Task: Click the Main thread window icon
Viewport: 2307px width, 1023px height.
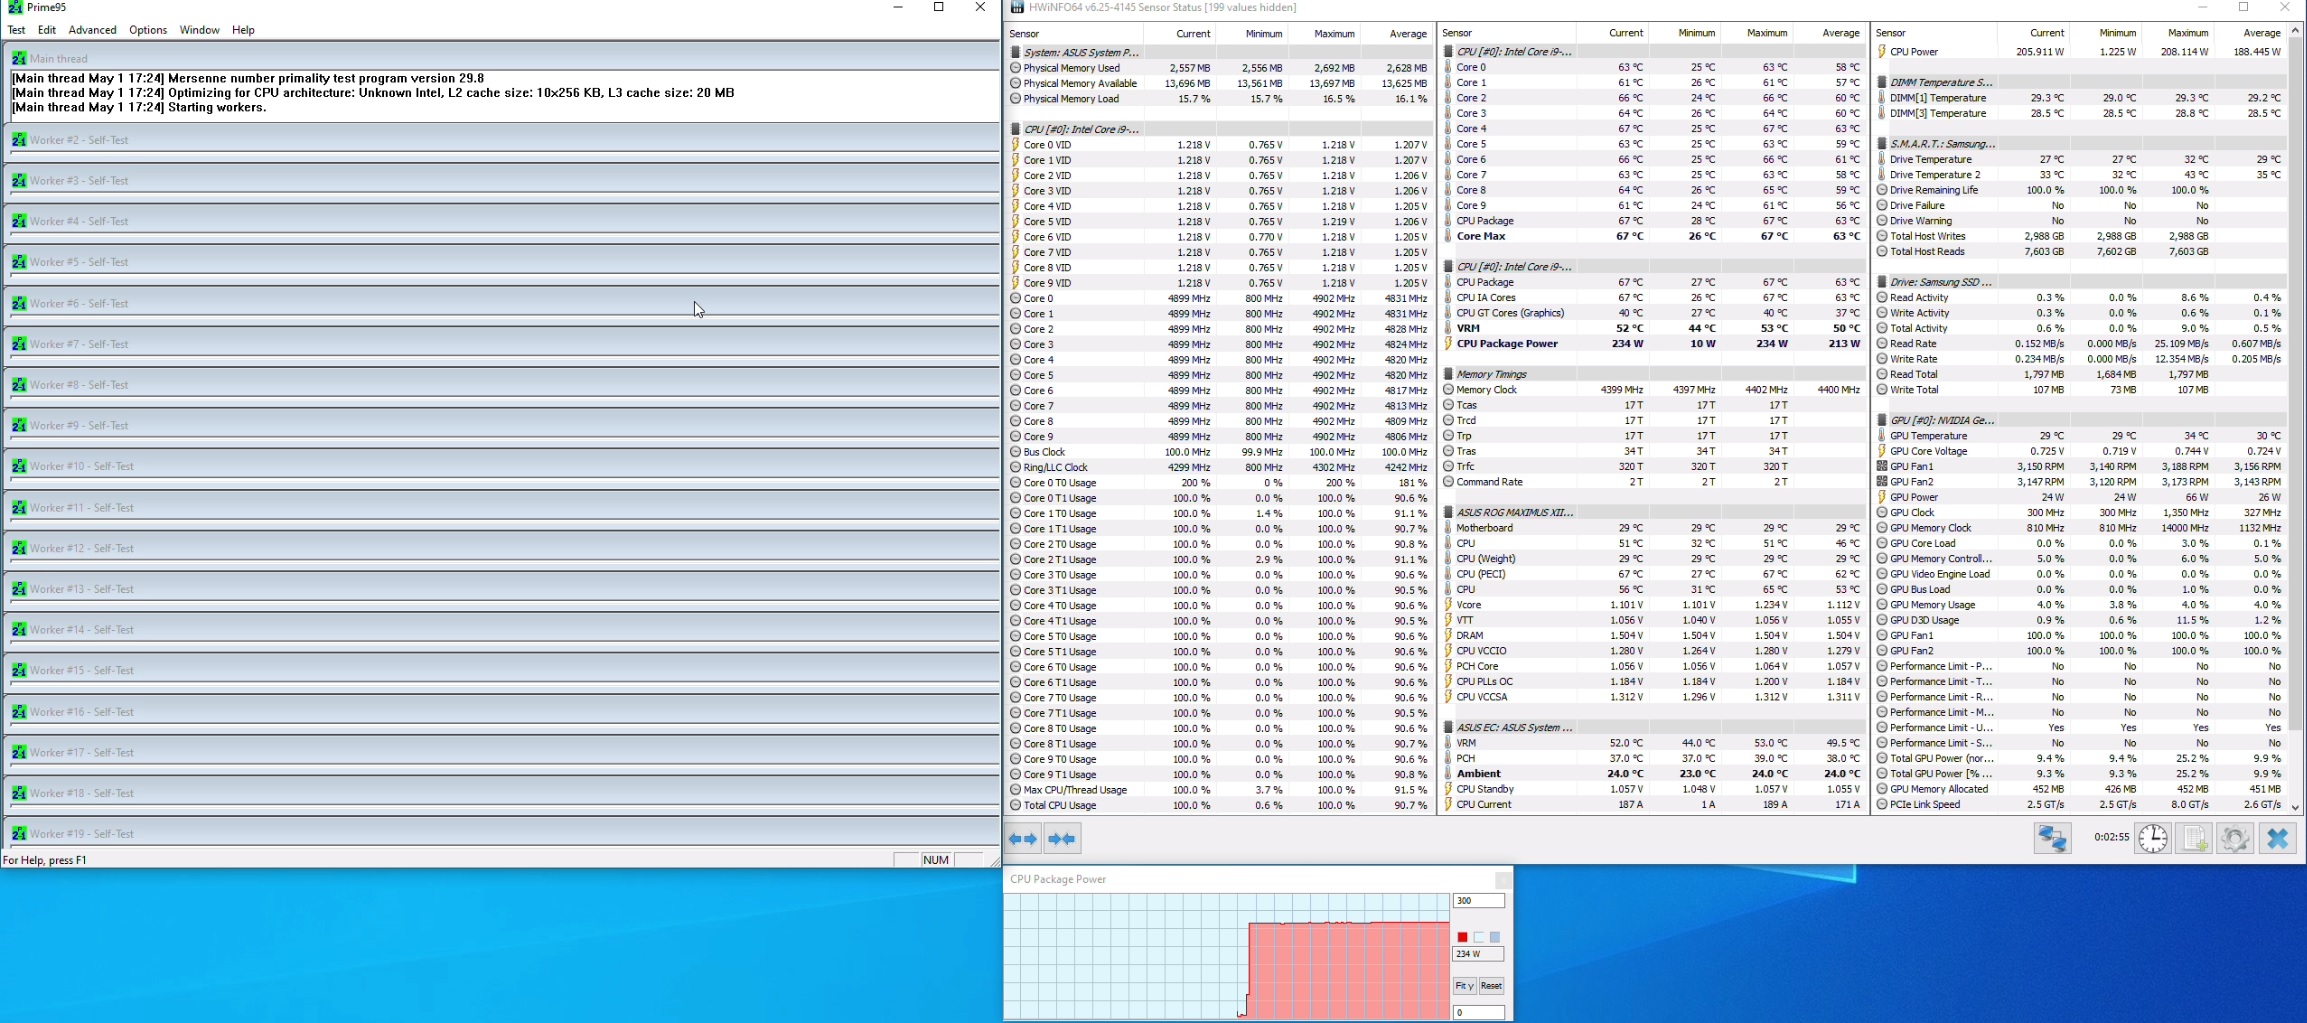Action: click(19, 58)
